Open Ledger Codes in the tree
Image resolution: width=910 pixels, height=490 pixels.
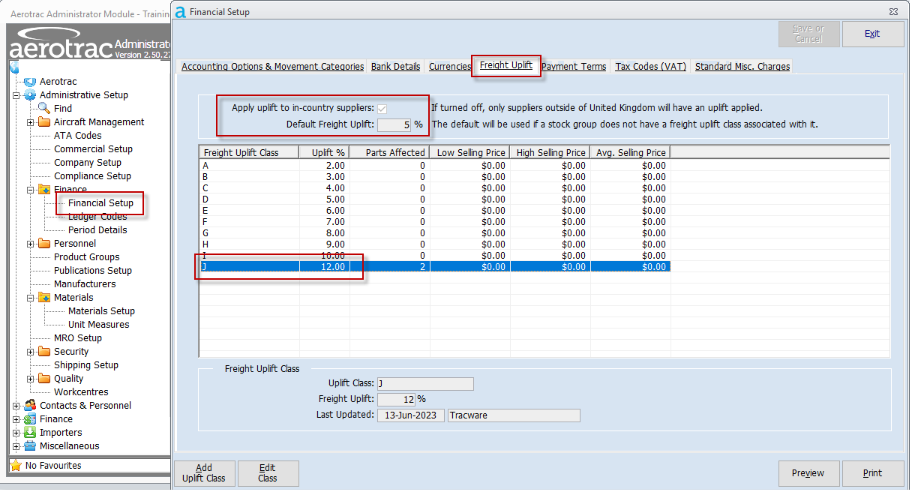click(97, 217)
